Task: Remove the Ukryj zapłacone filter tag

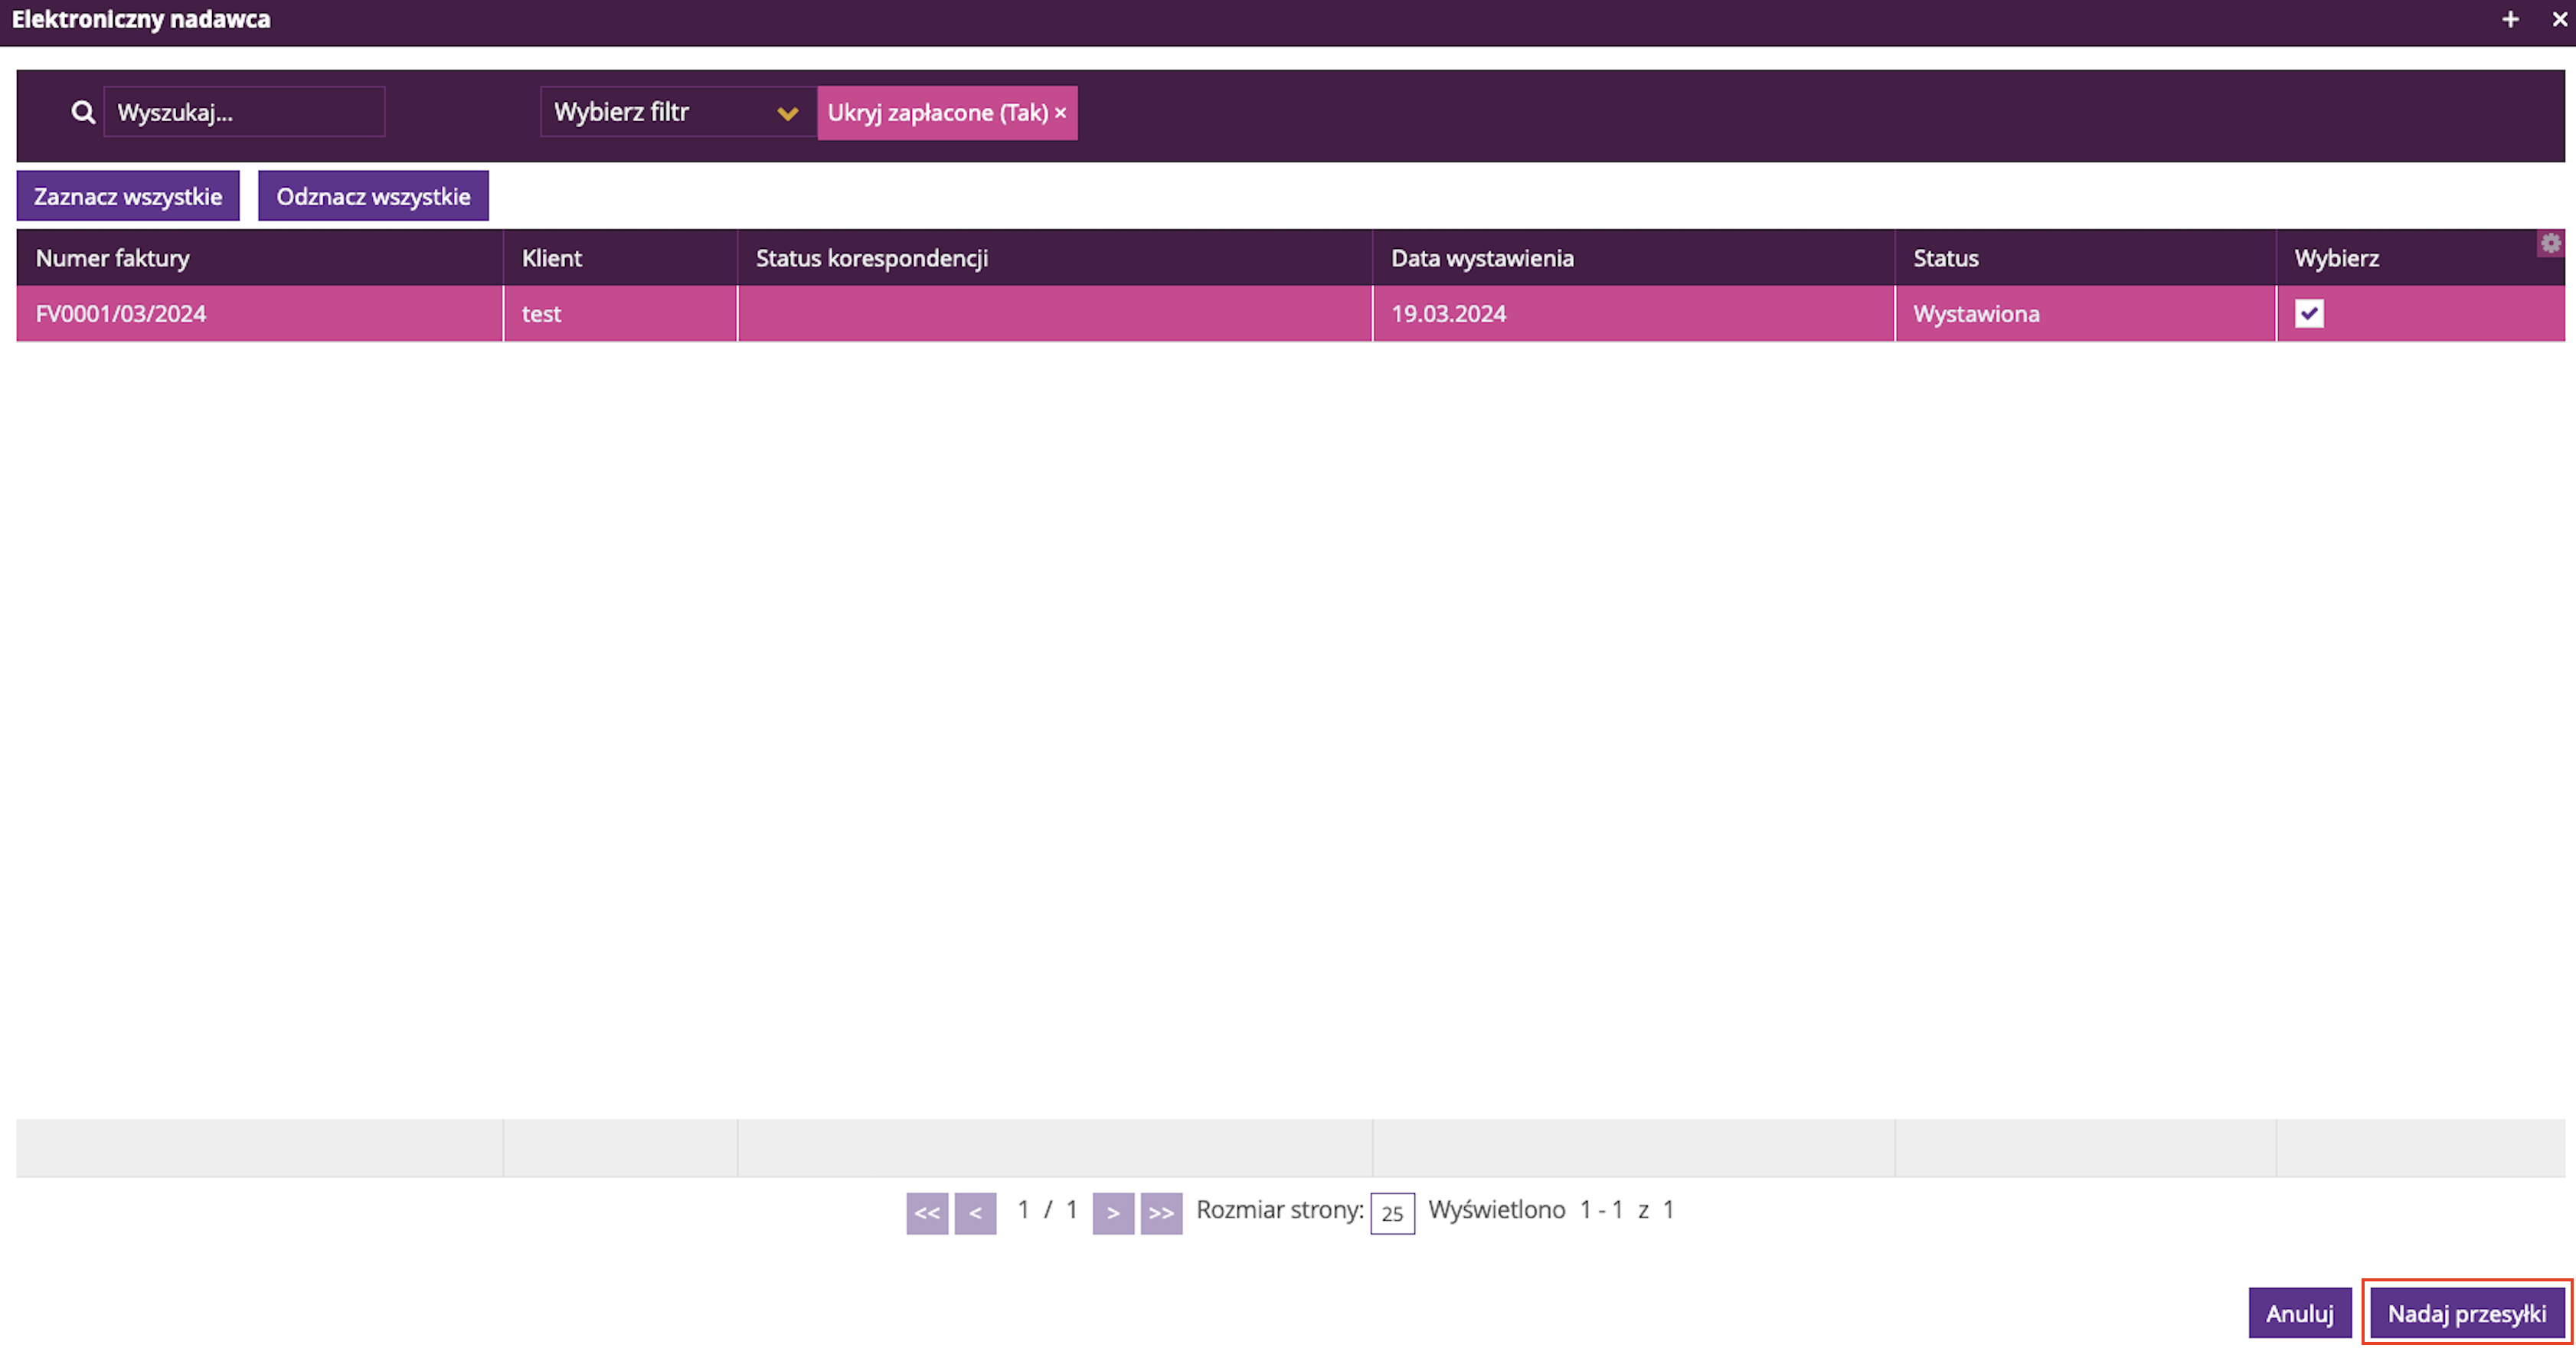Action: point(1061,113)
